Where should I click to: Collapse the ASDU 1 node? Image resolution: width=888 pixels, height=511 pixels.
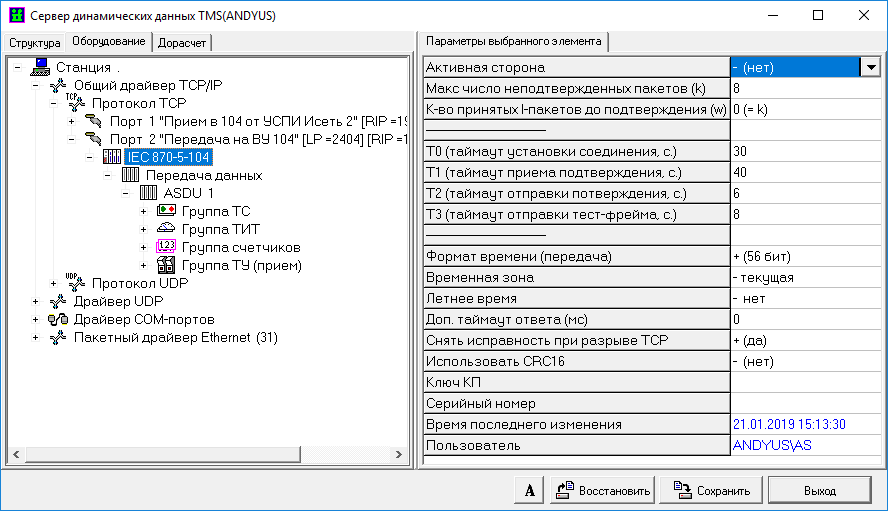pyautogui.click(x=126, y=193)
